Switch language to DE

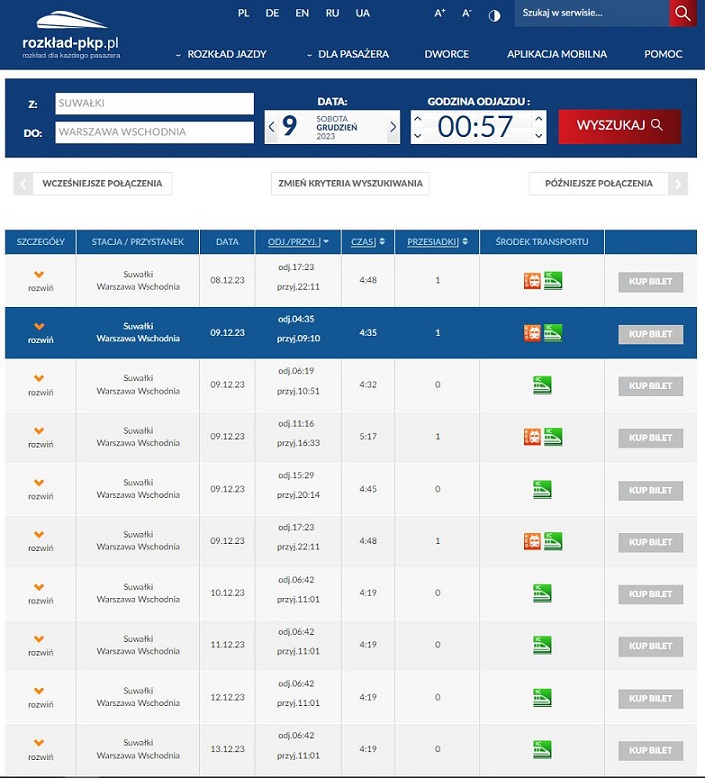(x=272, y=13)
